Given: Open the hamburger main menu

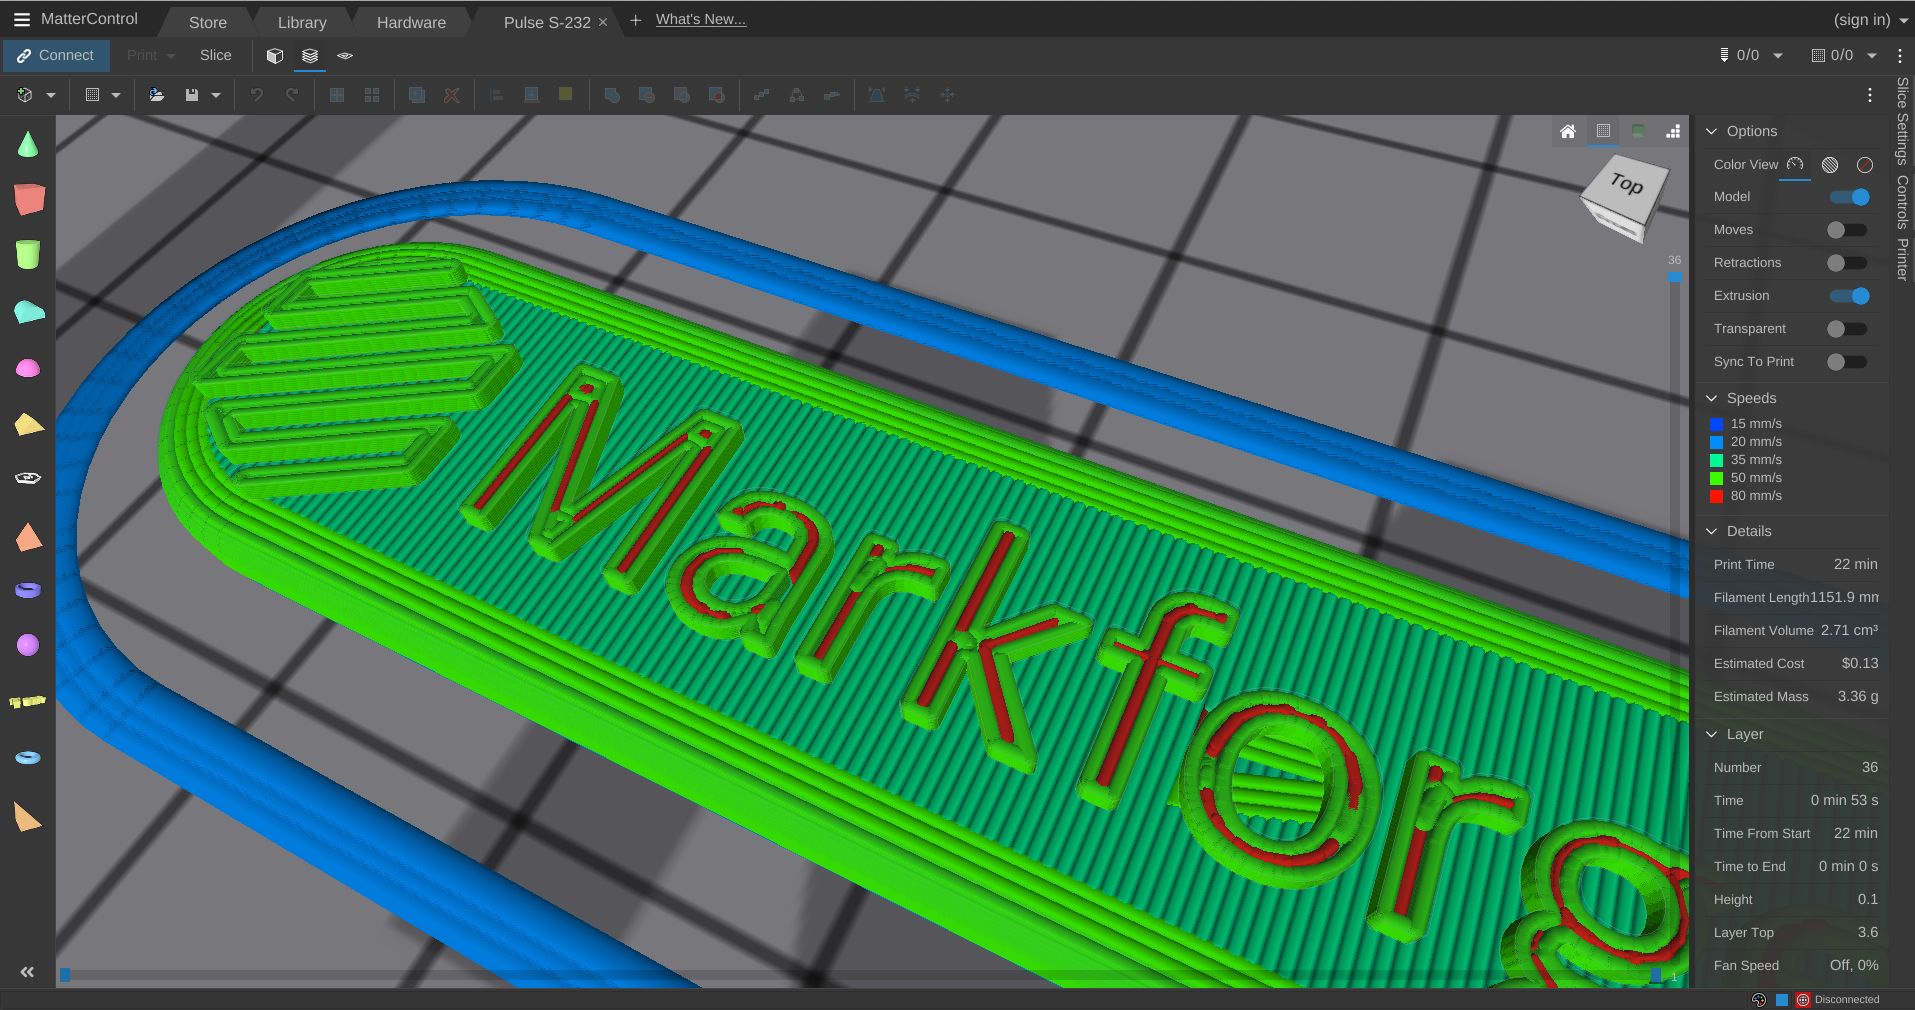Looking at the screenshot, I should pos(22,19).
